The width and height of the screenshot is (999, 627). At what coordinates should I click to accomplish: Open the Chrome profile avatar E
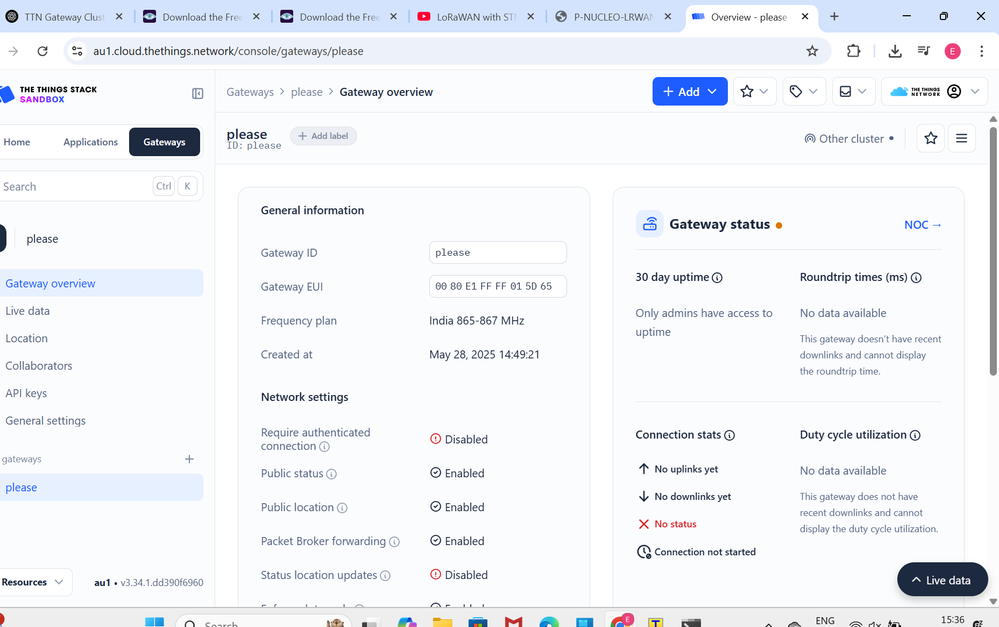952,51
